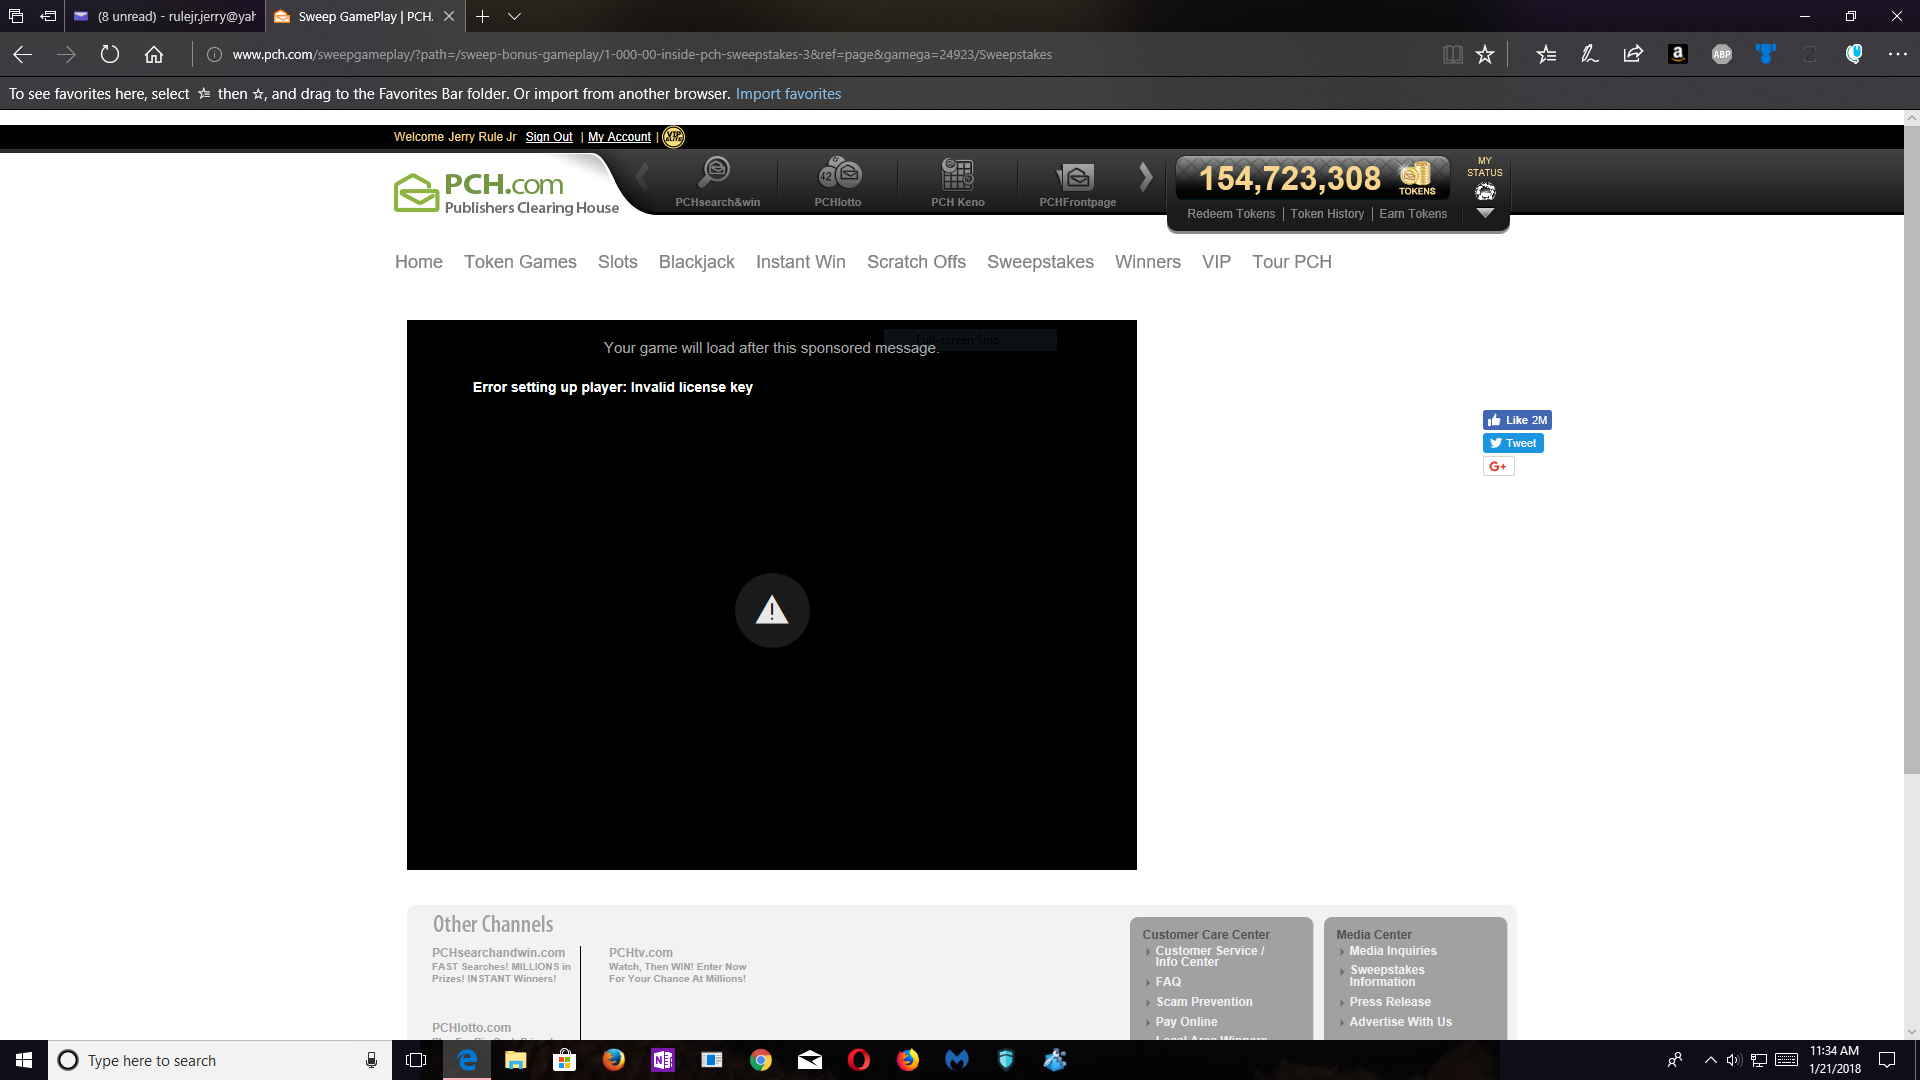Open the Token Games menu
1920x1080 pixels.
pos(520,262)
